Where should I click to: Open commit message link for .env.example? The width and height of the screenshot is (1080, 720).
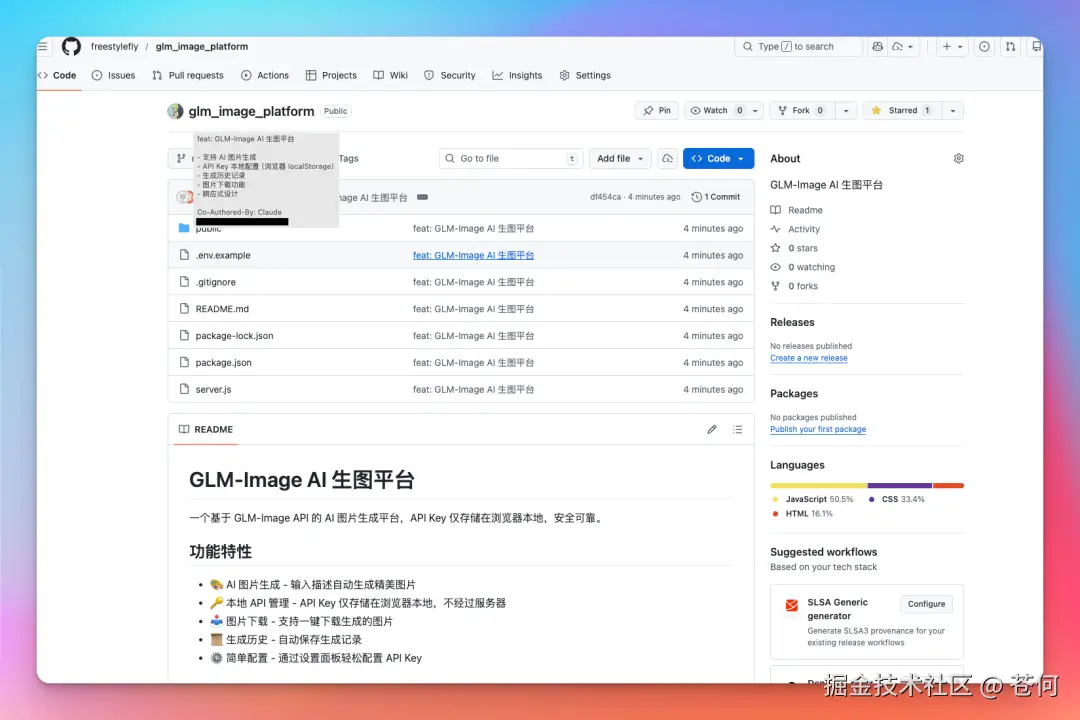coord(473,255)
